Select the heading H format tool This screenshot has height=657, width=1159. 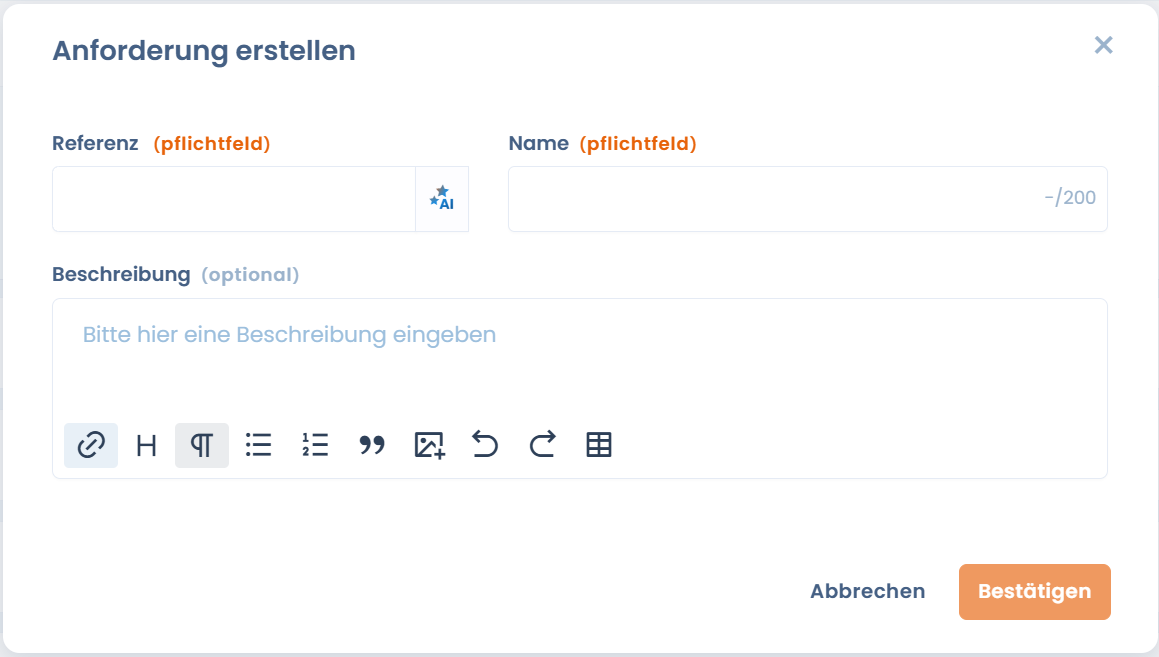[146, 445]
